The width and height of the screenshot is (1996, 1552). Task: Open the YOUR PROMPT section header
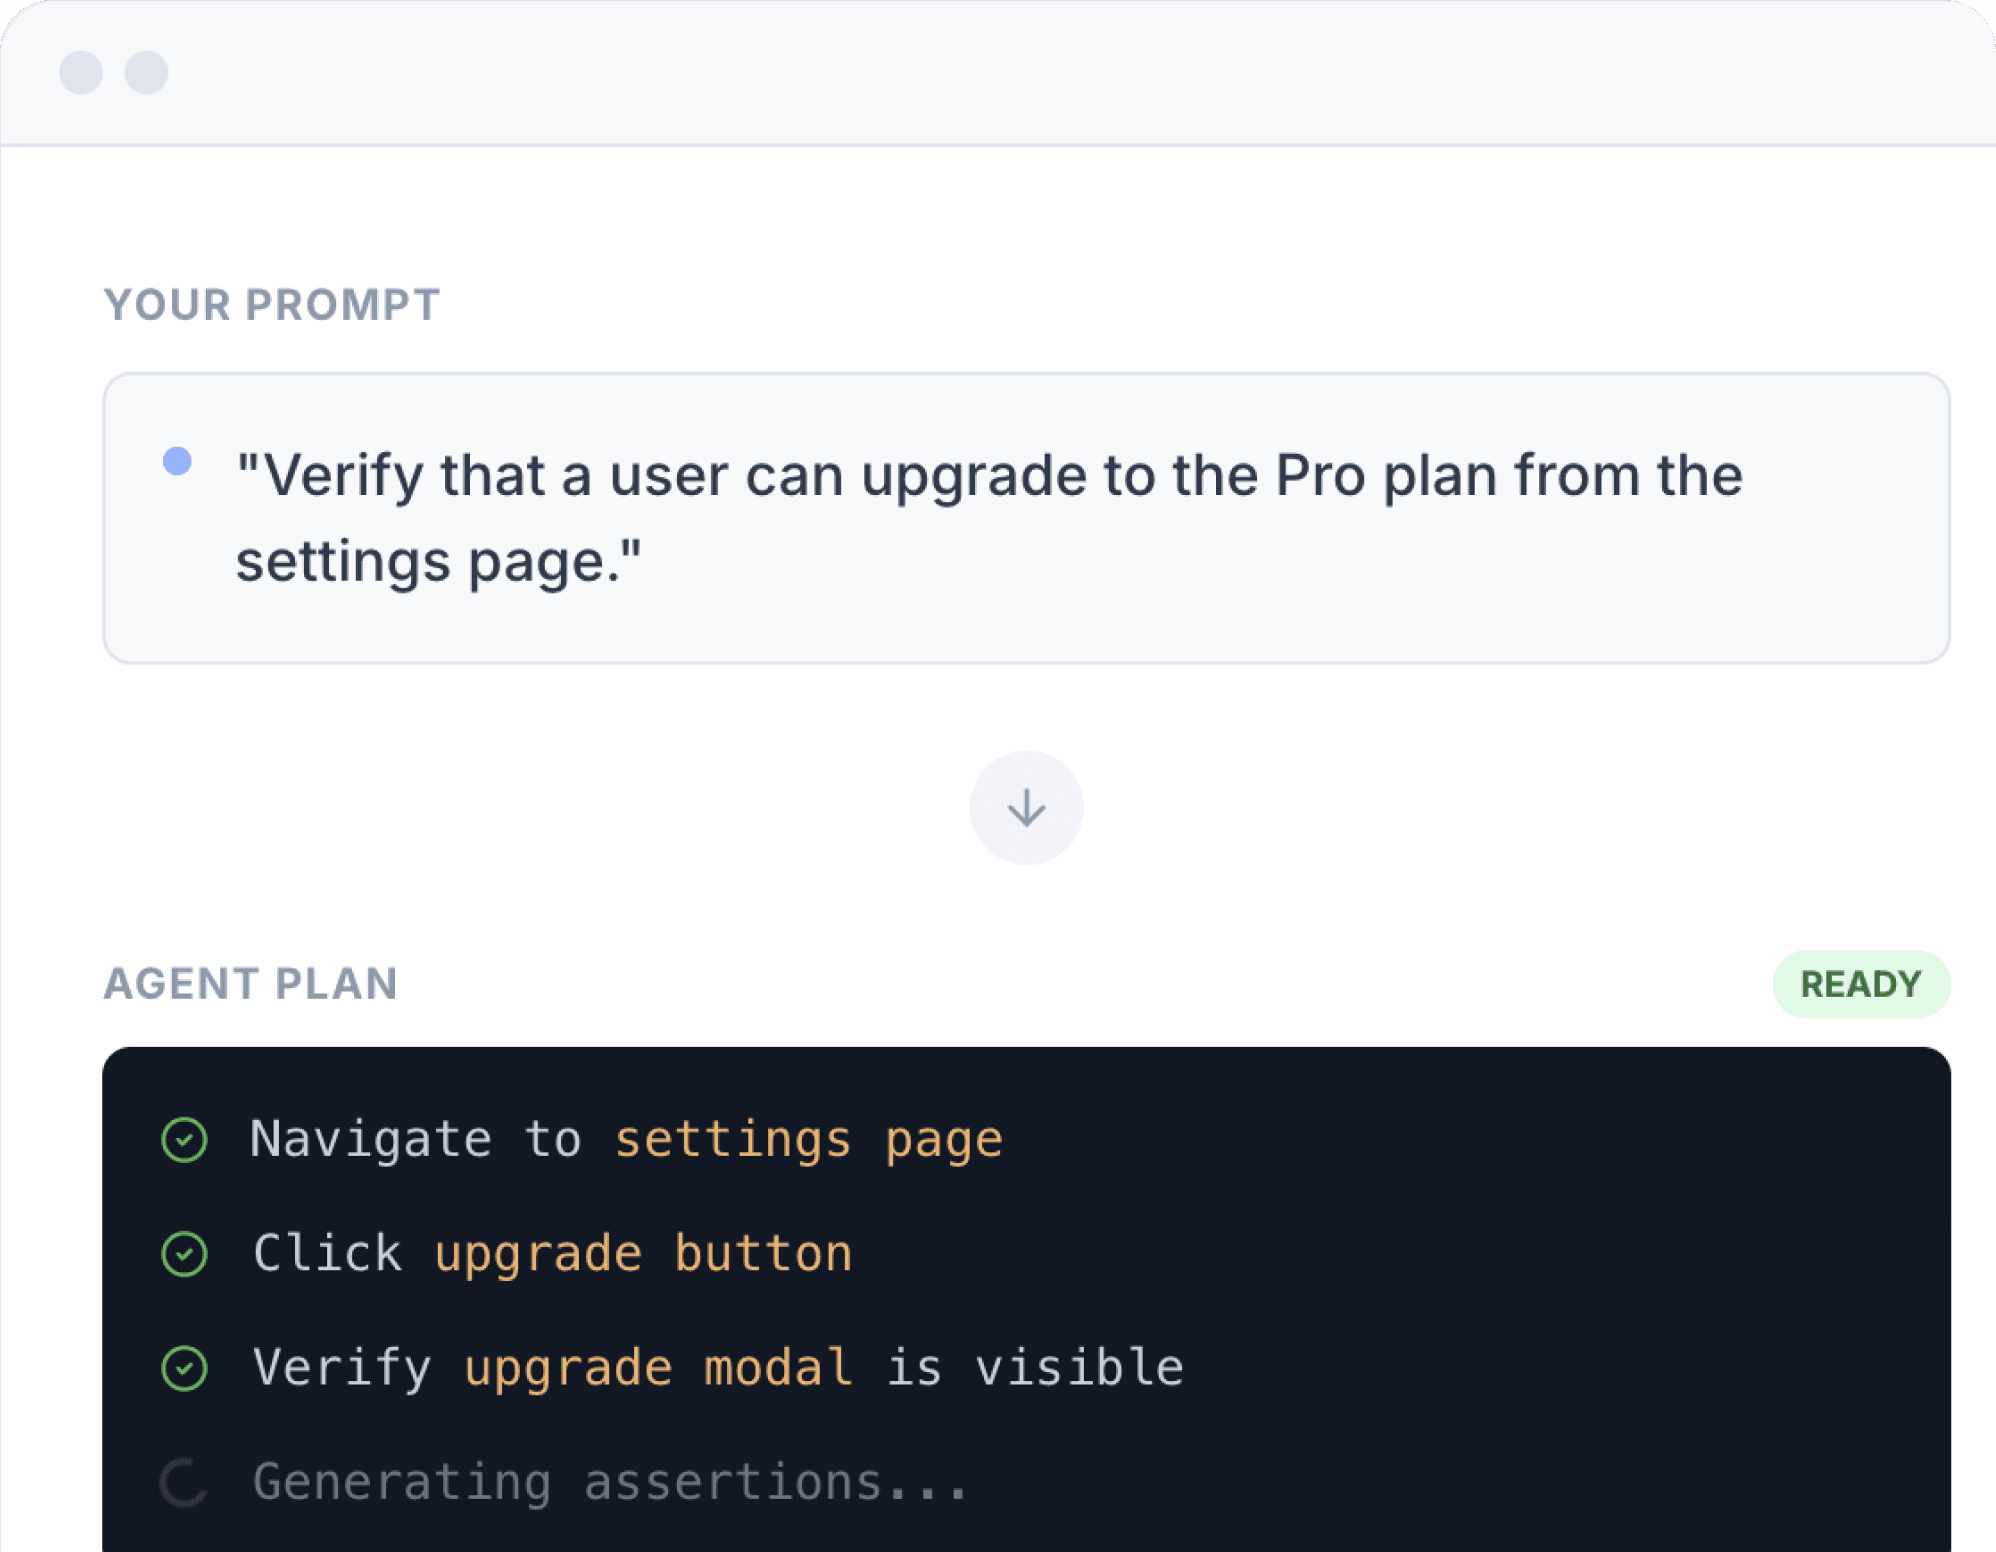(x=272, y=305)
